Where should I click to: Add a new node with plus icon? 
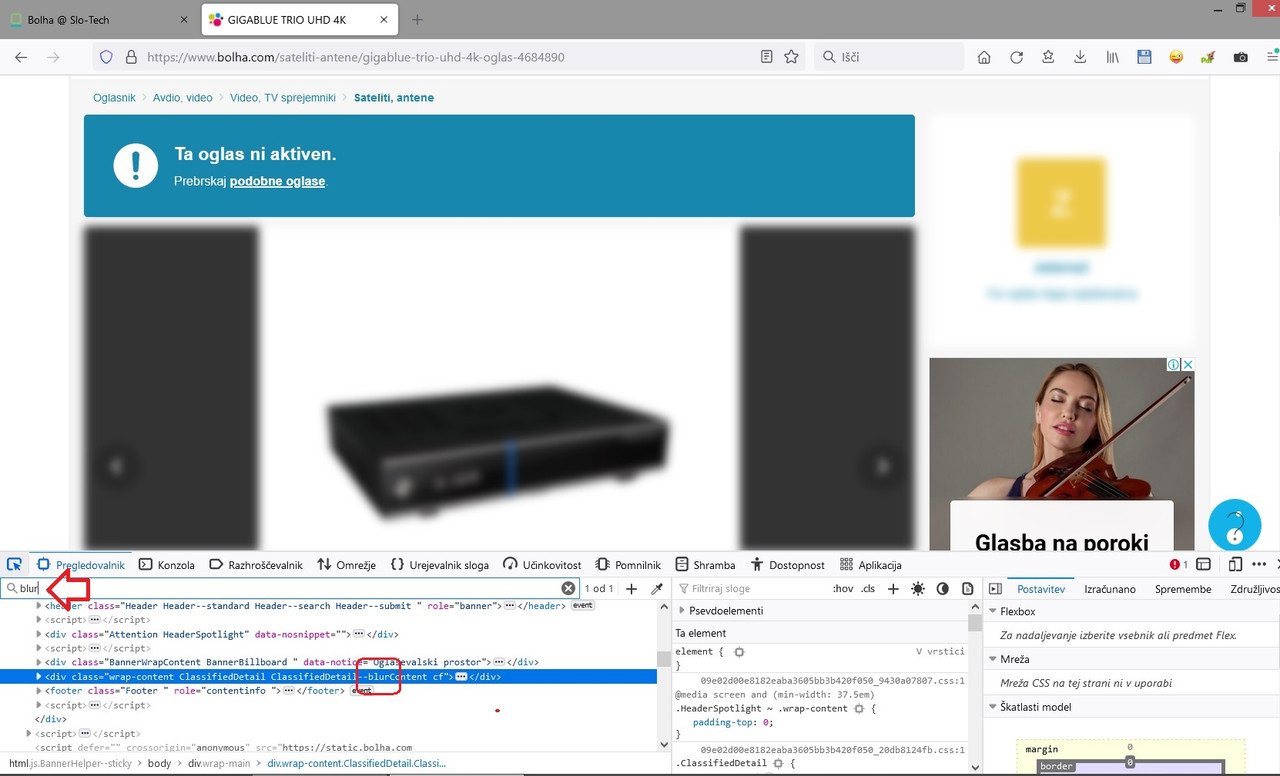[x=632, y=589]
